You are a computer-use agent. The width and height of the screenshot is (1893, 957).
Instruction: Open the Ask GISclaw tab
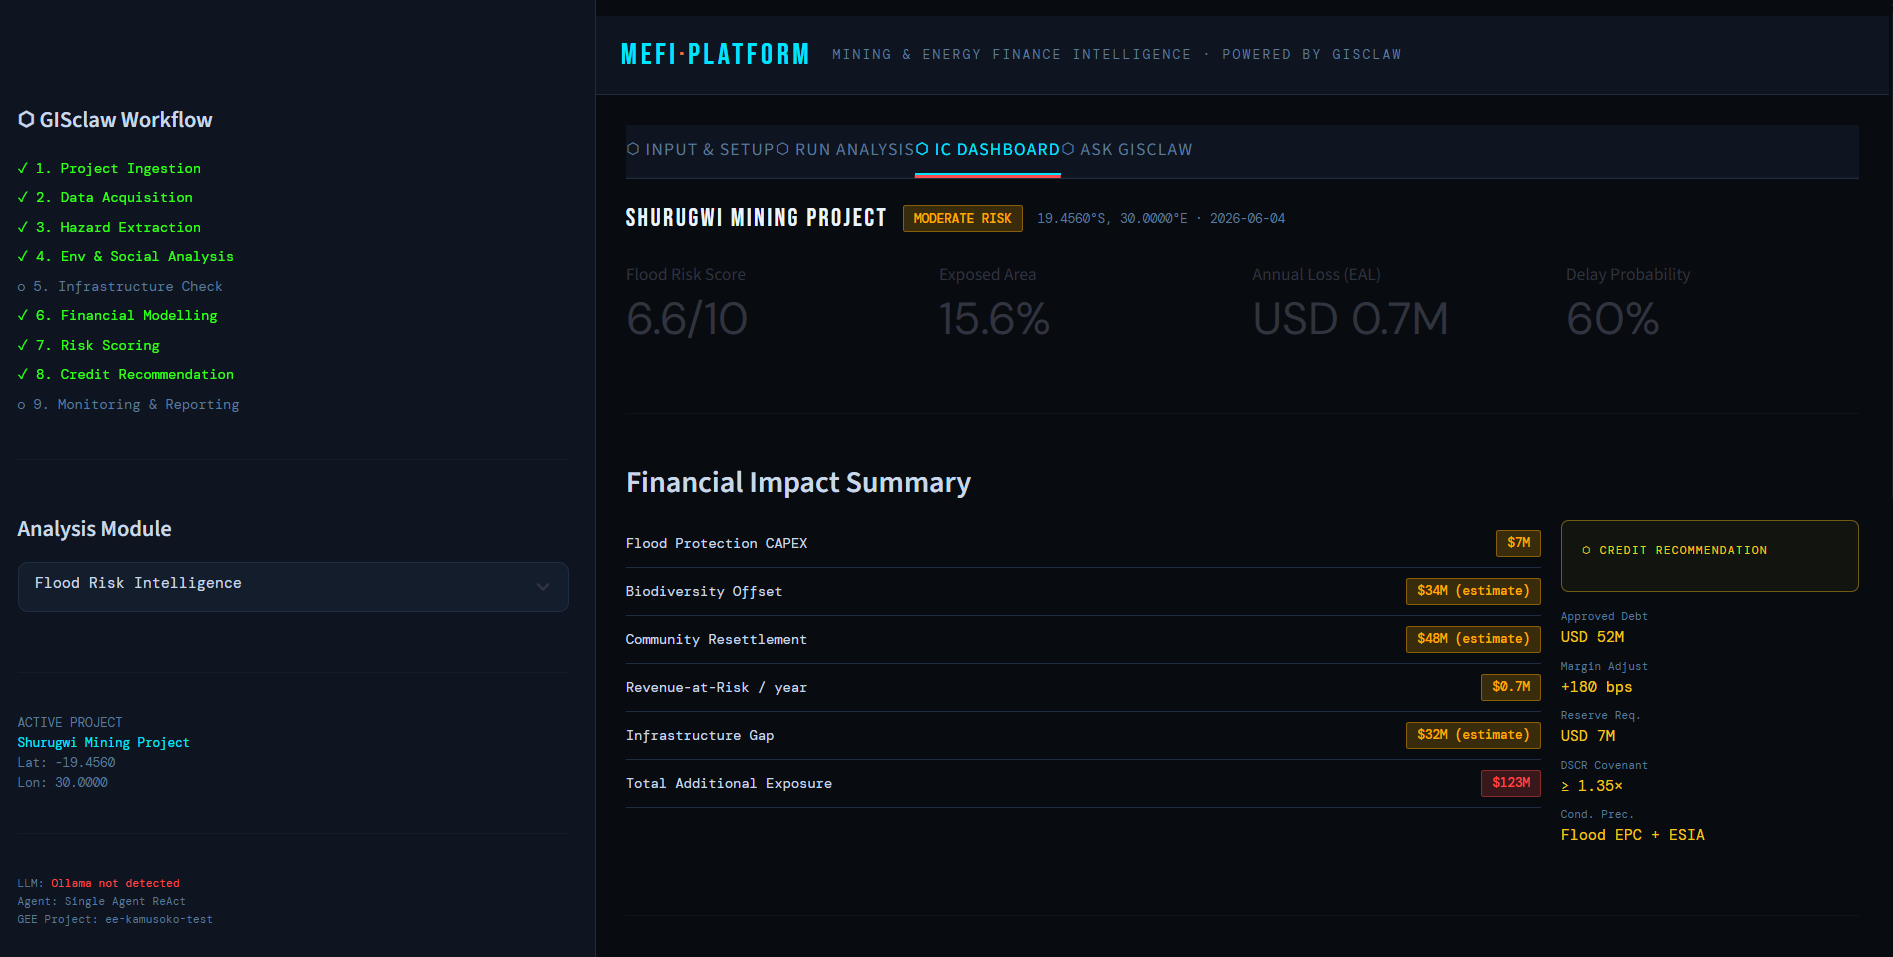click(x=1127, y=150)
